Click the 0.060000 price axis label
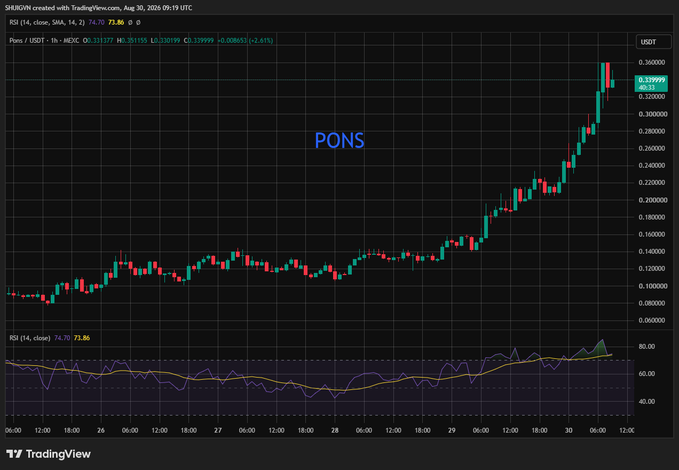Screen dimensions: 679x470 (x=652, y=321)
